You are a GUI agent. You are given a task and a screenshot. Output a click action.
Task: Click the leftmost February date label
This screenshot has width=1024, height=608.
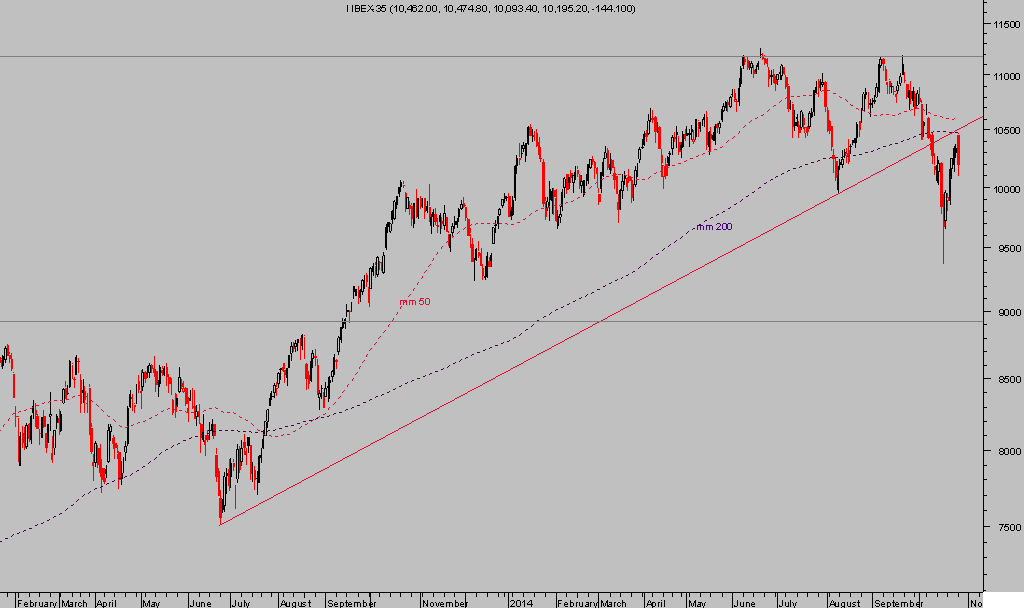point(37,603)
